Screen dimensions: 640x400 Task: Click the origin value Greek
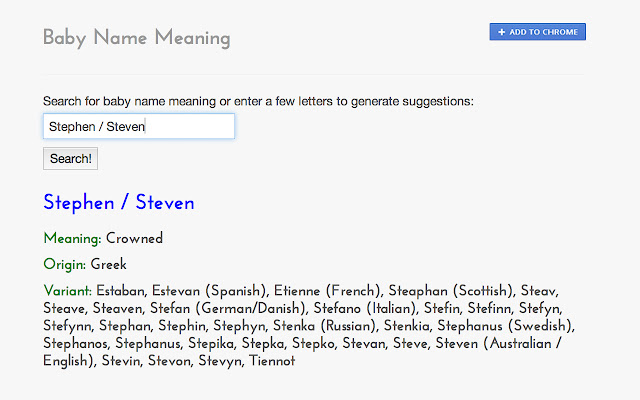click(109, 264)
